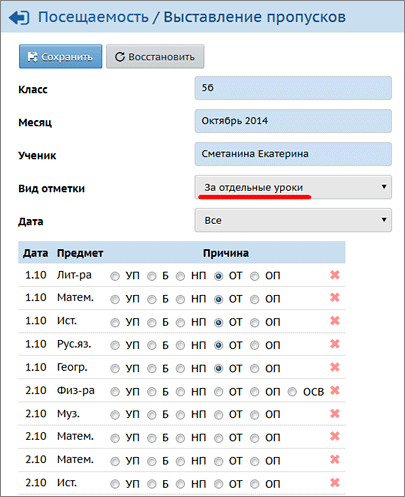
Task: Click the Восстановить button
Action: tap(155, 57)
